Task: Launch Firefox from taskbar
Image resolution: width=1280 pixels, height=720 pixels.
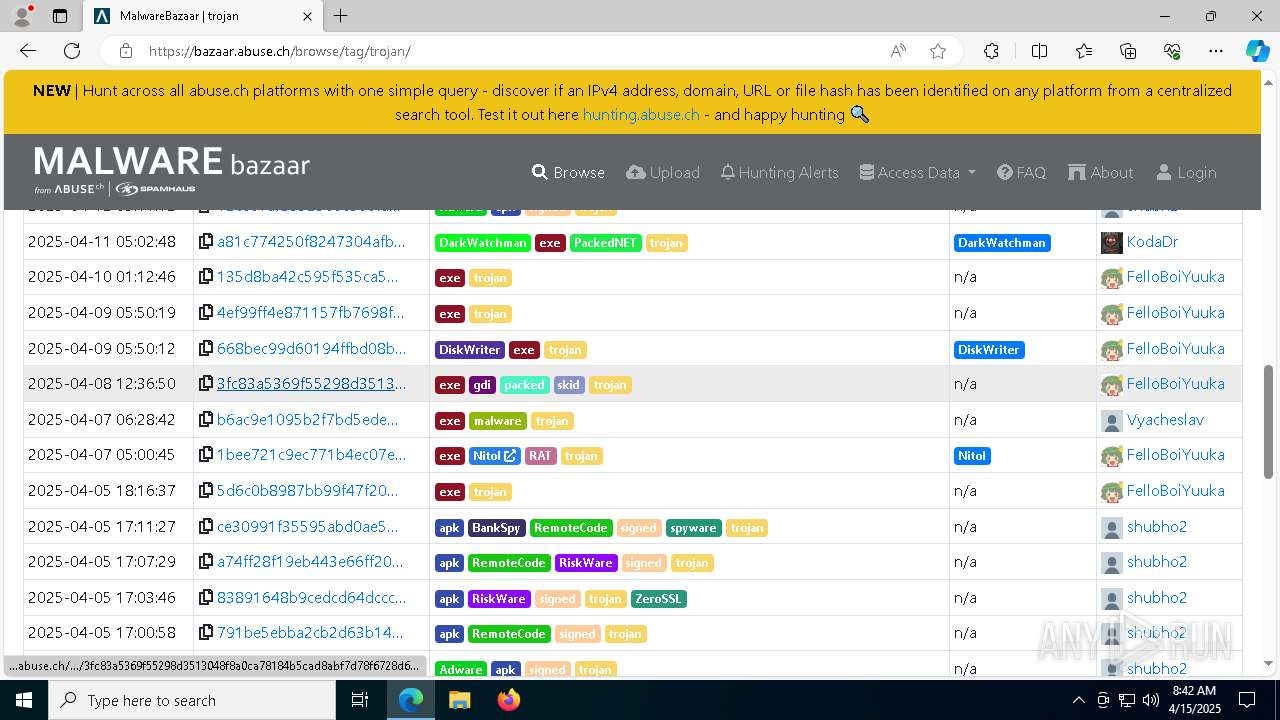Action: [x=508, y=700]
